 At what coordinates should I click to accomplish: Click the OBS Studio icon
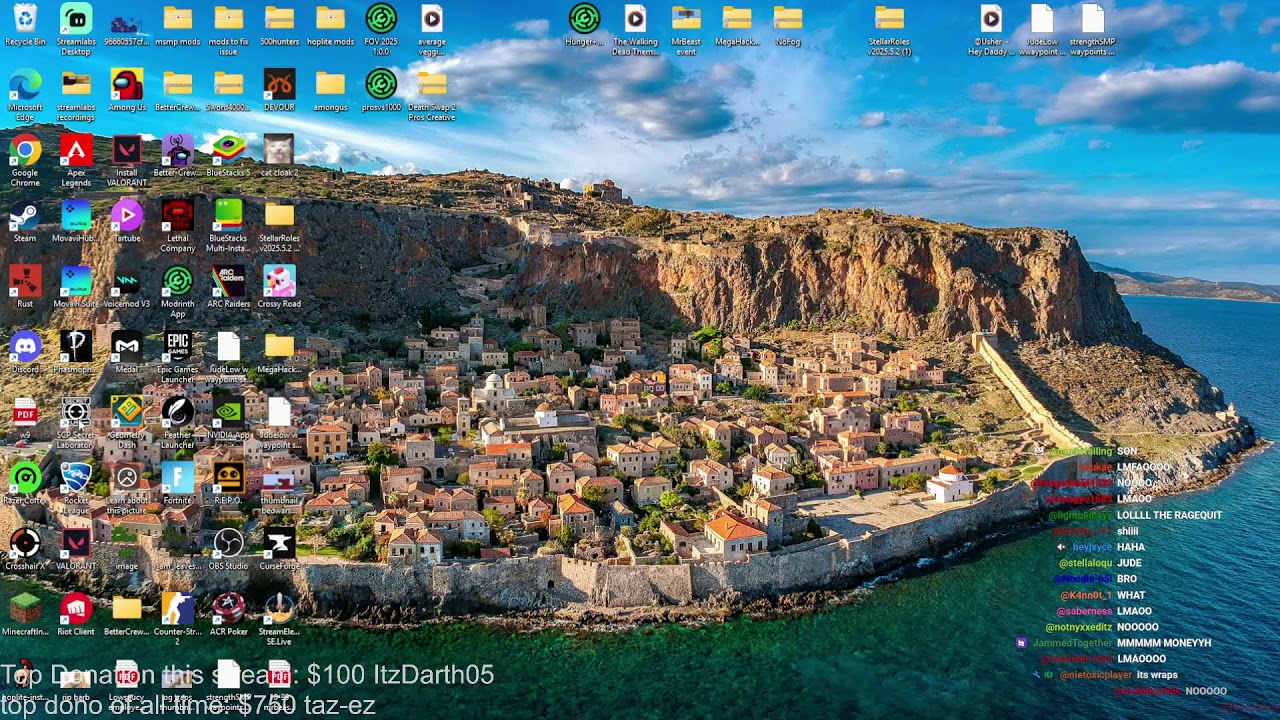pos(229,543)
